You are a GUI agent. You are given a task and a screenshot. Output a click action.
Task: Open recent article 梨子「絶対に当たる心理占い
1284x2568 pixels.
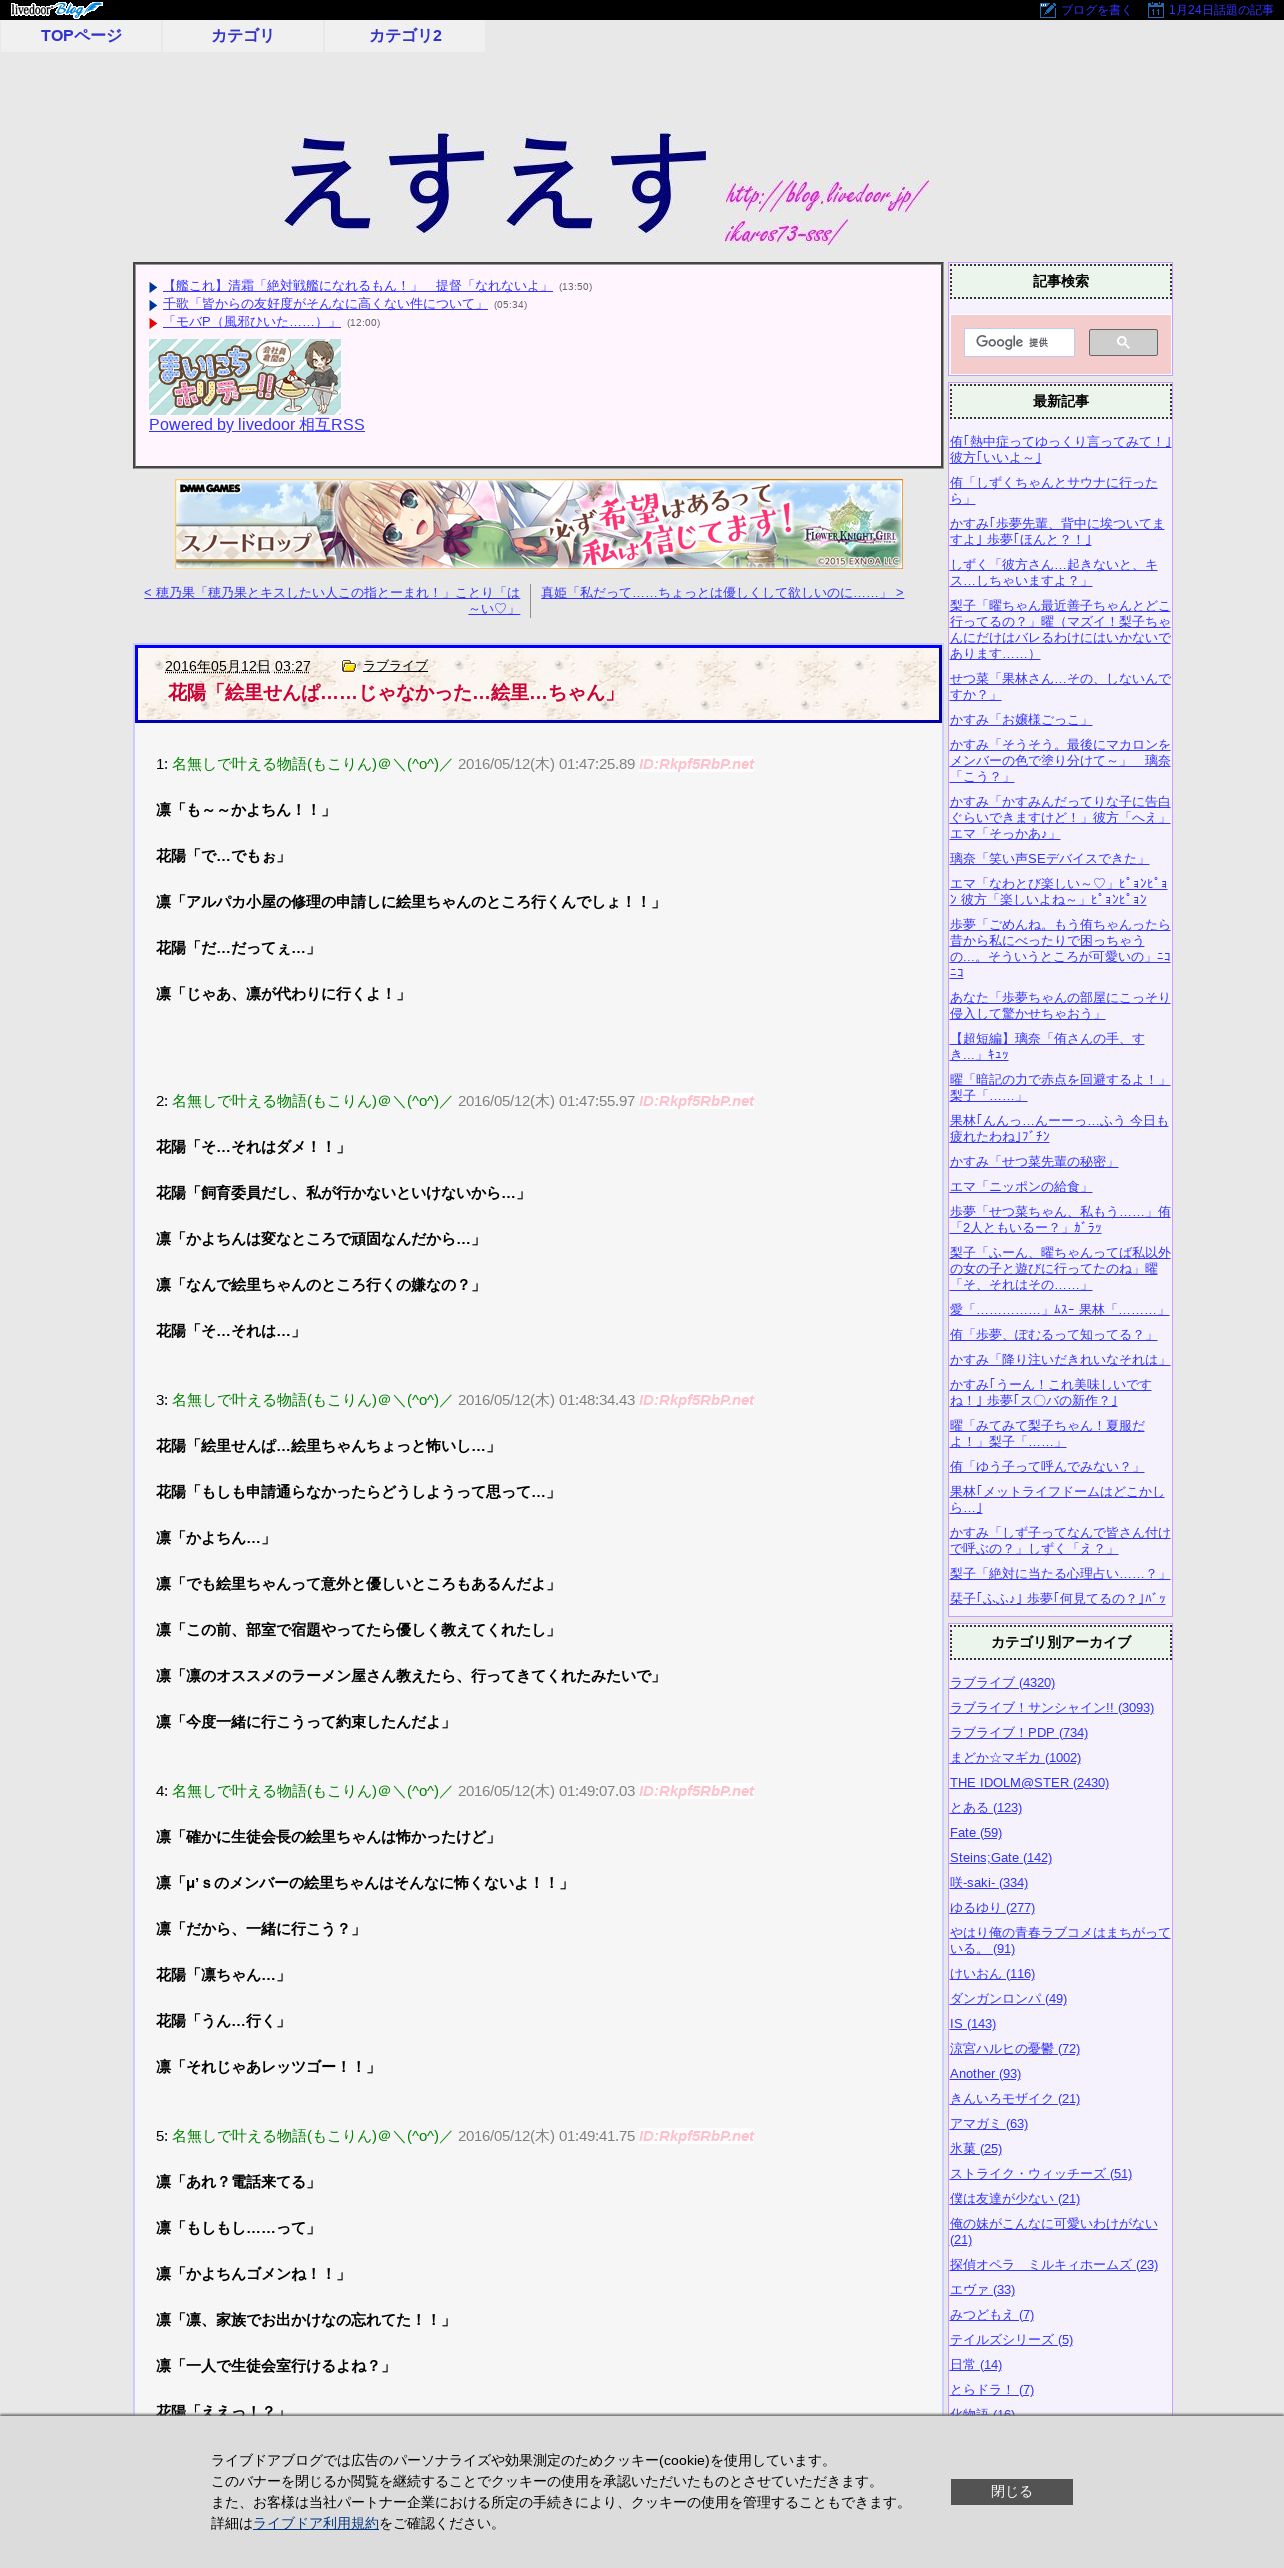click(x=1059, y=1574)
